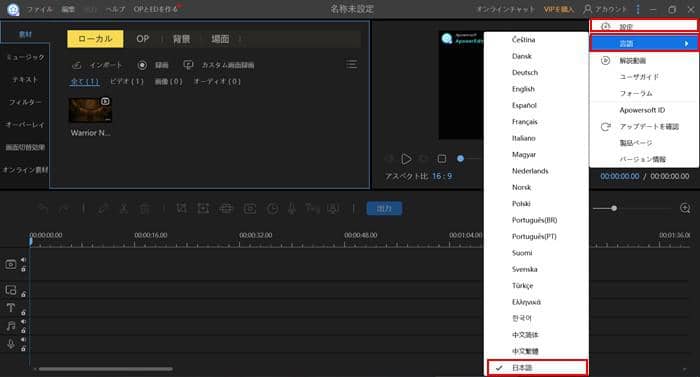Open the オーバーレイ sidebar section

(x=25, y=125)
